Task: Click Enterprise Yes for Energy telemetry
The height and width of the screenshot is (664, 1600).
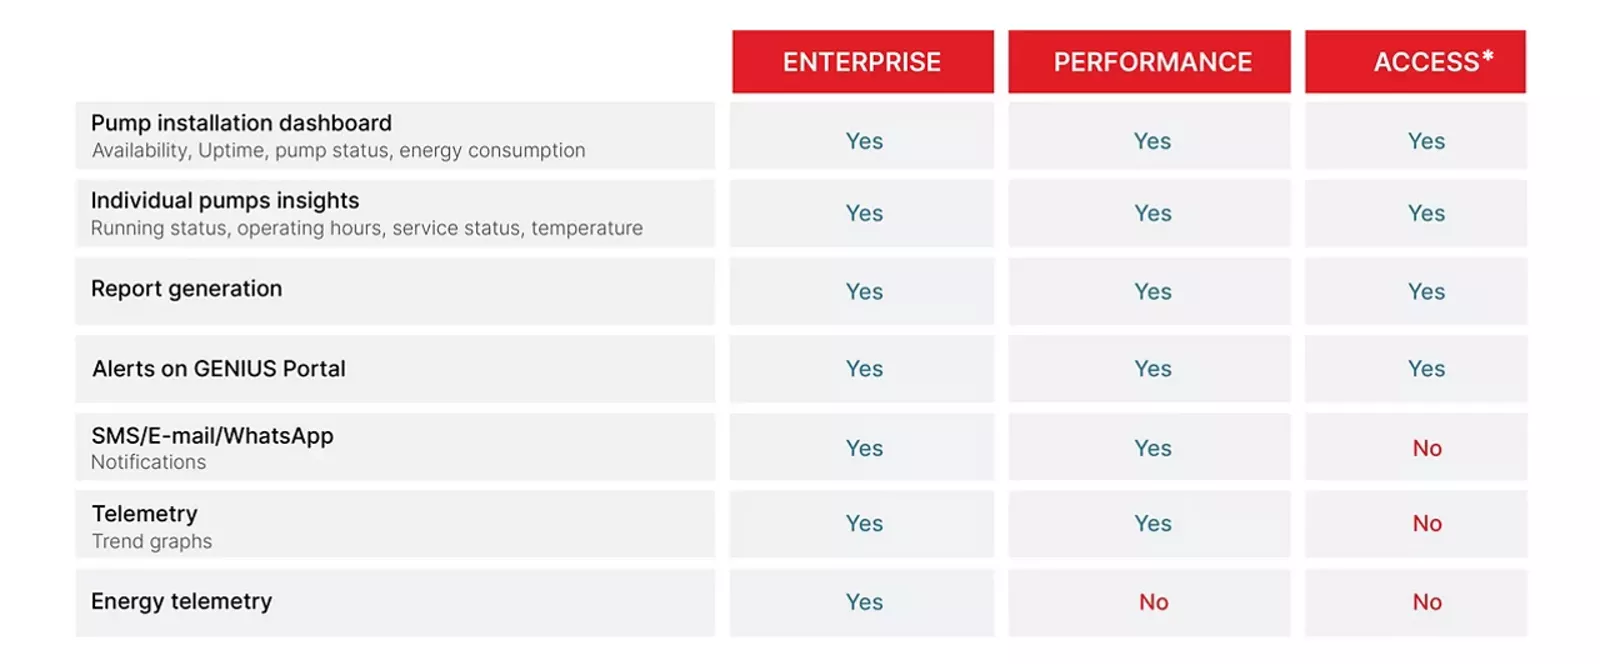Action: [864, 602]
